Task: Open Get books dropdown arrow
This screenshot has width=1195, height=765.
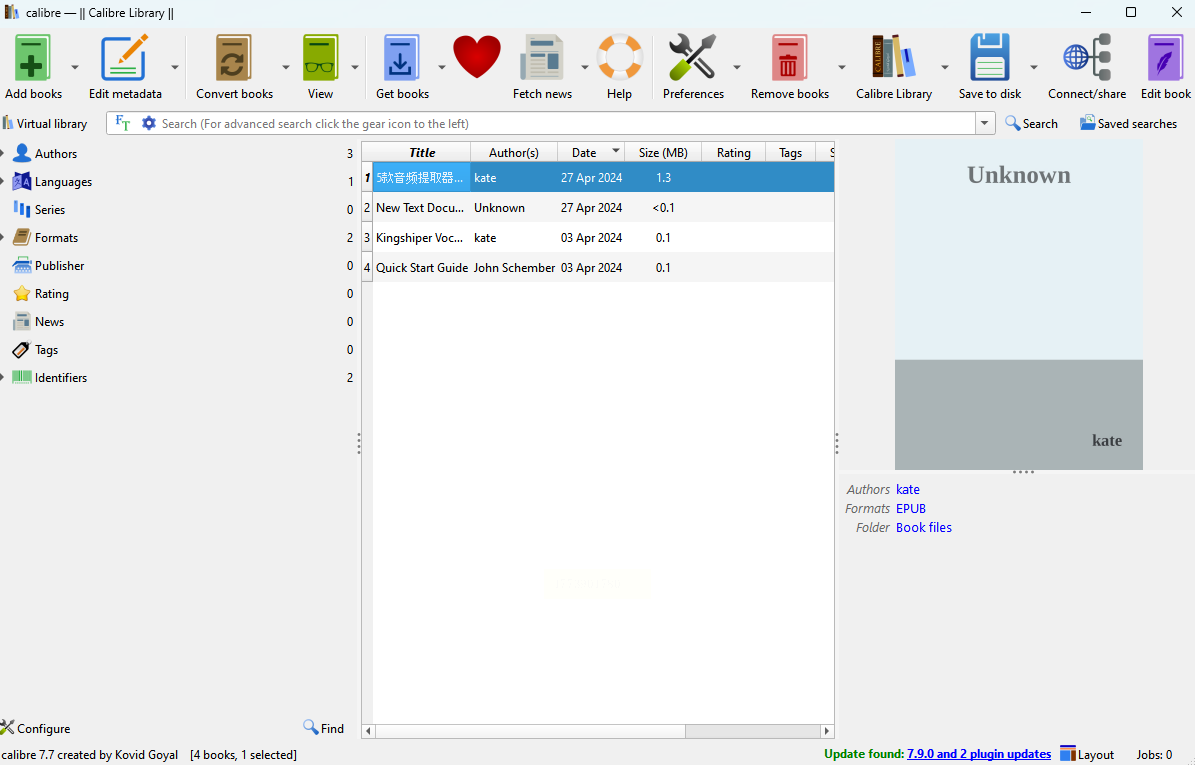Action: [441, 67]
